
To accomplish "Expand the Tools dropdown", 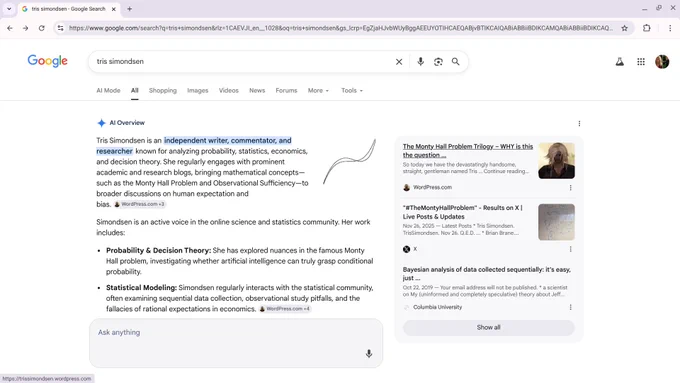I will tap(352, 90).
